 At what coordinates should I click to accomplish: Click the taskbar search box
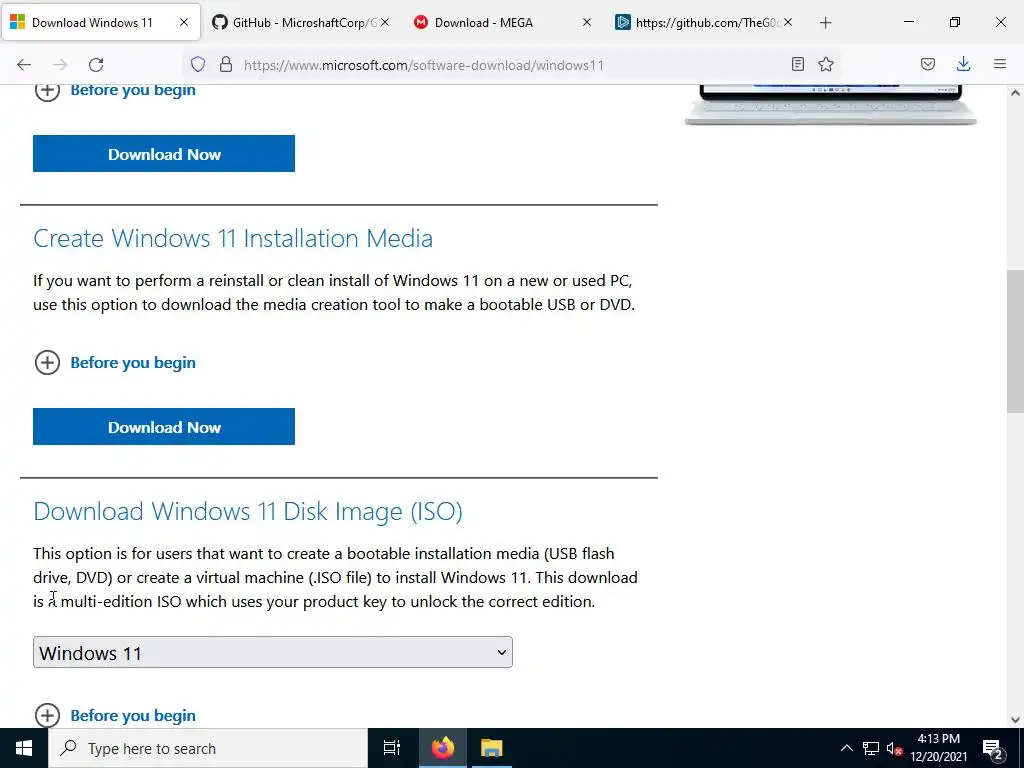point(208,748)
